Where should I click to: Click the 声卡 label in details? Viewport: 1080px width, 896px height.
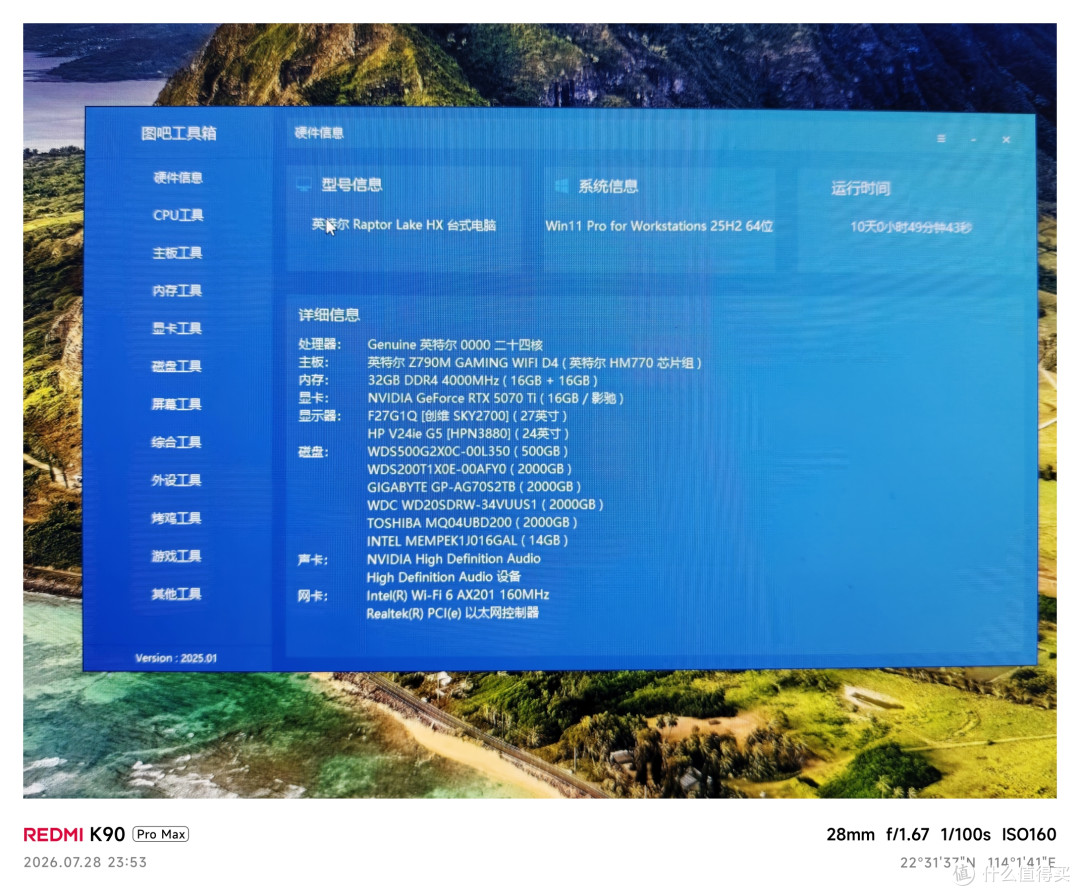[x=313, y=560]
